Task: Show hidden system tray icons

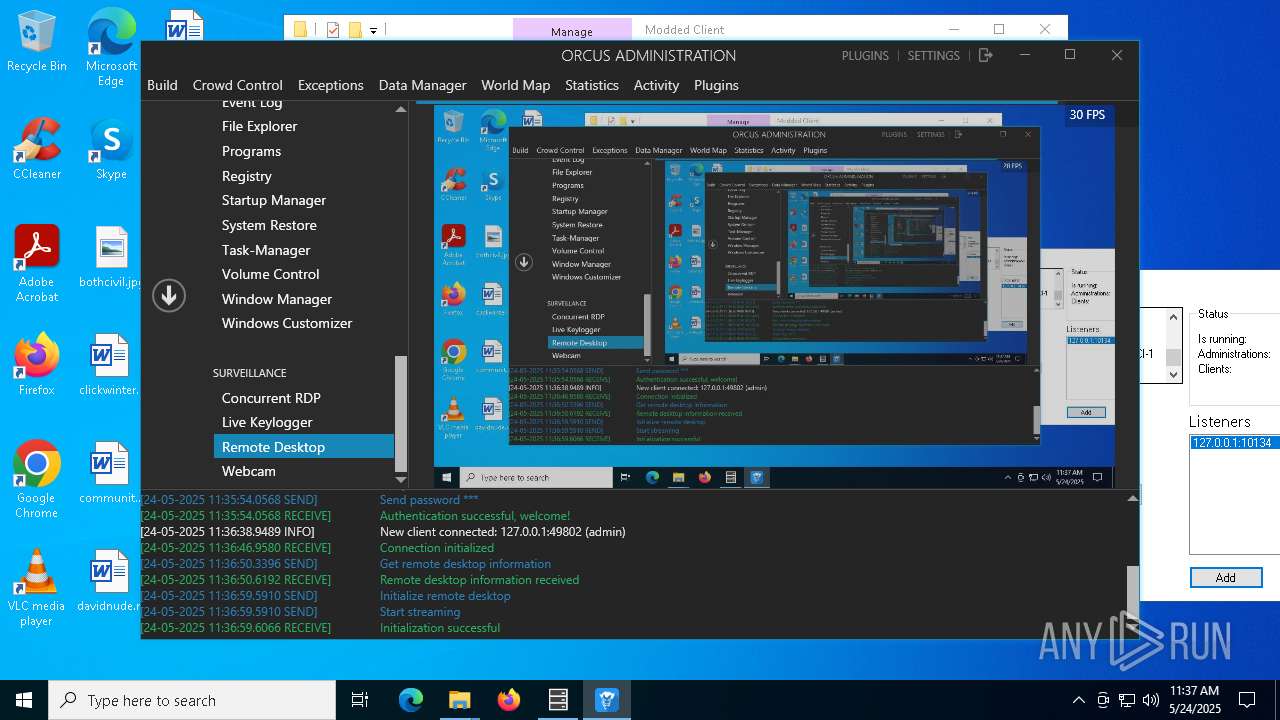Action: (x=1078, y=700)
